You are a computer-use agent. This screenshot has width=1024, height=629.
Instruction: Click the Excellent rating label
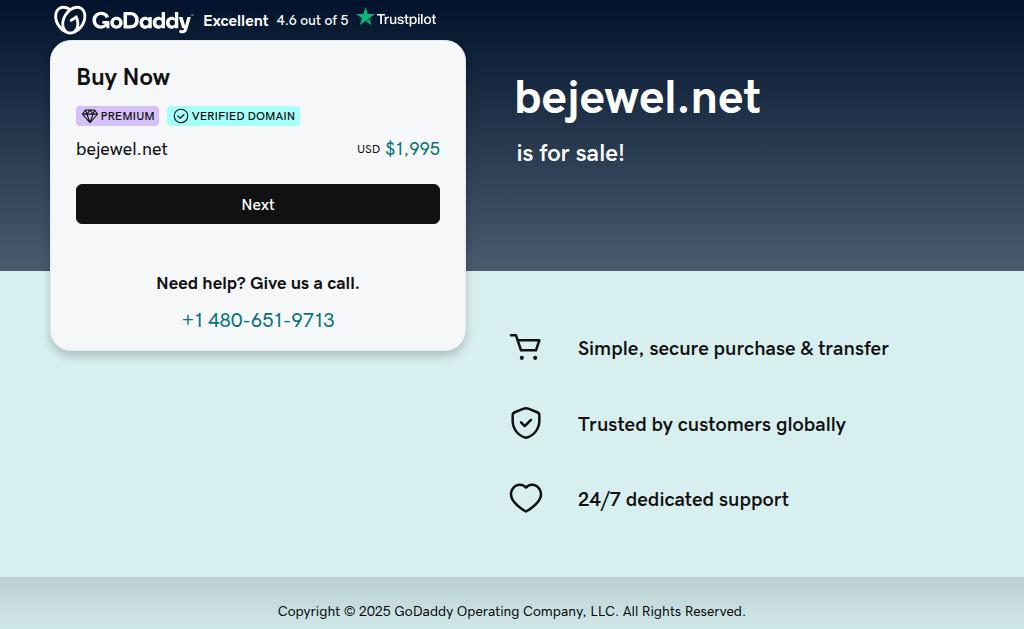click(236, 20)
